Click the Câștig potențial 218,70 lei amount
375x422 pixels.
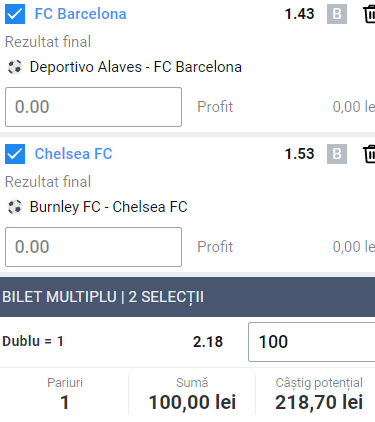pos(319,402)
